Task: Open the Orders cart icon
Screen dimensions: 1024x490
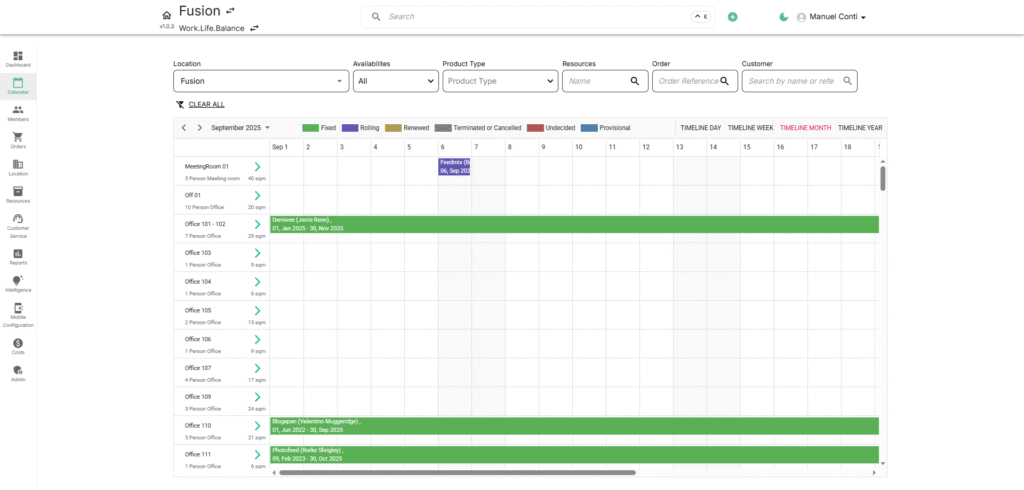Action: [x=18, y=139]
